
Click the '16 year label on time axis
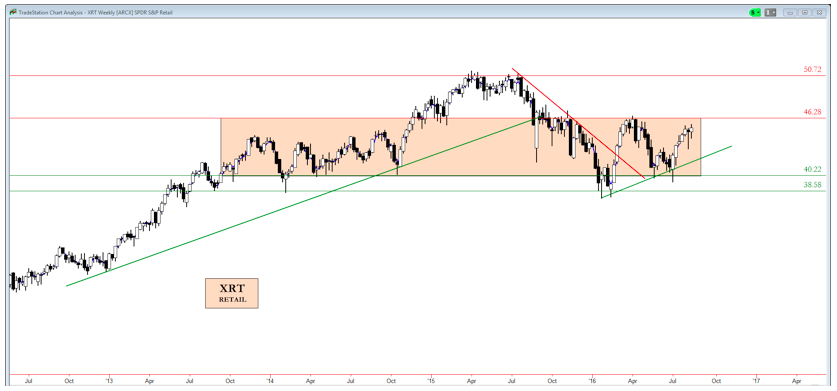tap(593, 381)
